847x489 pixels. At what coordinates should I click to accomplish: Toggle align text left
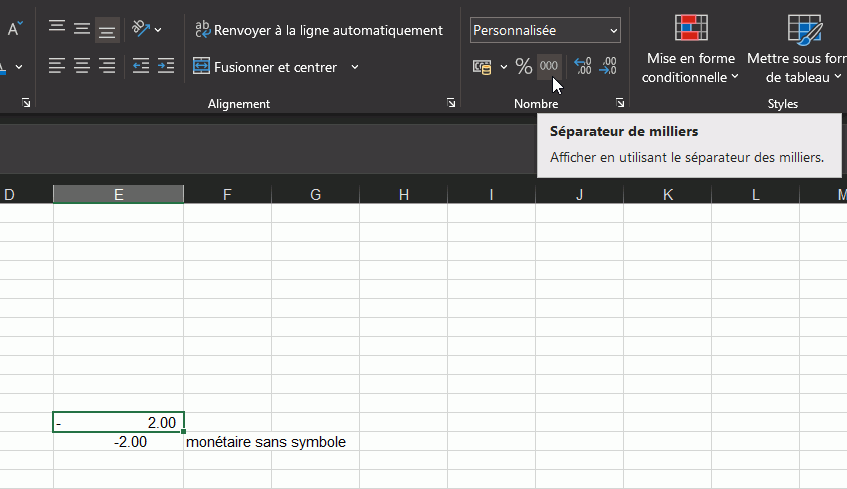click(57, 67)
